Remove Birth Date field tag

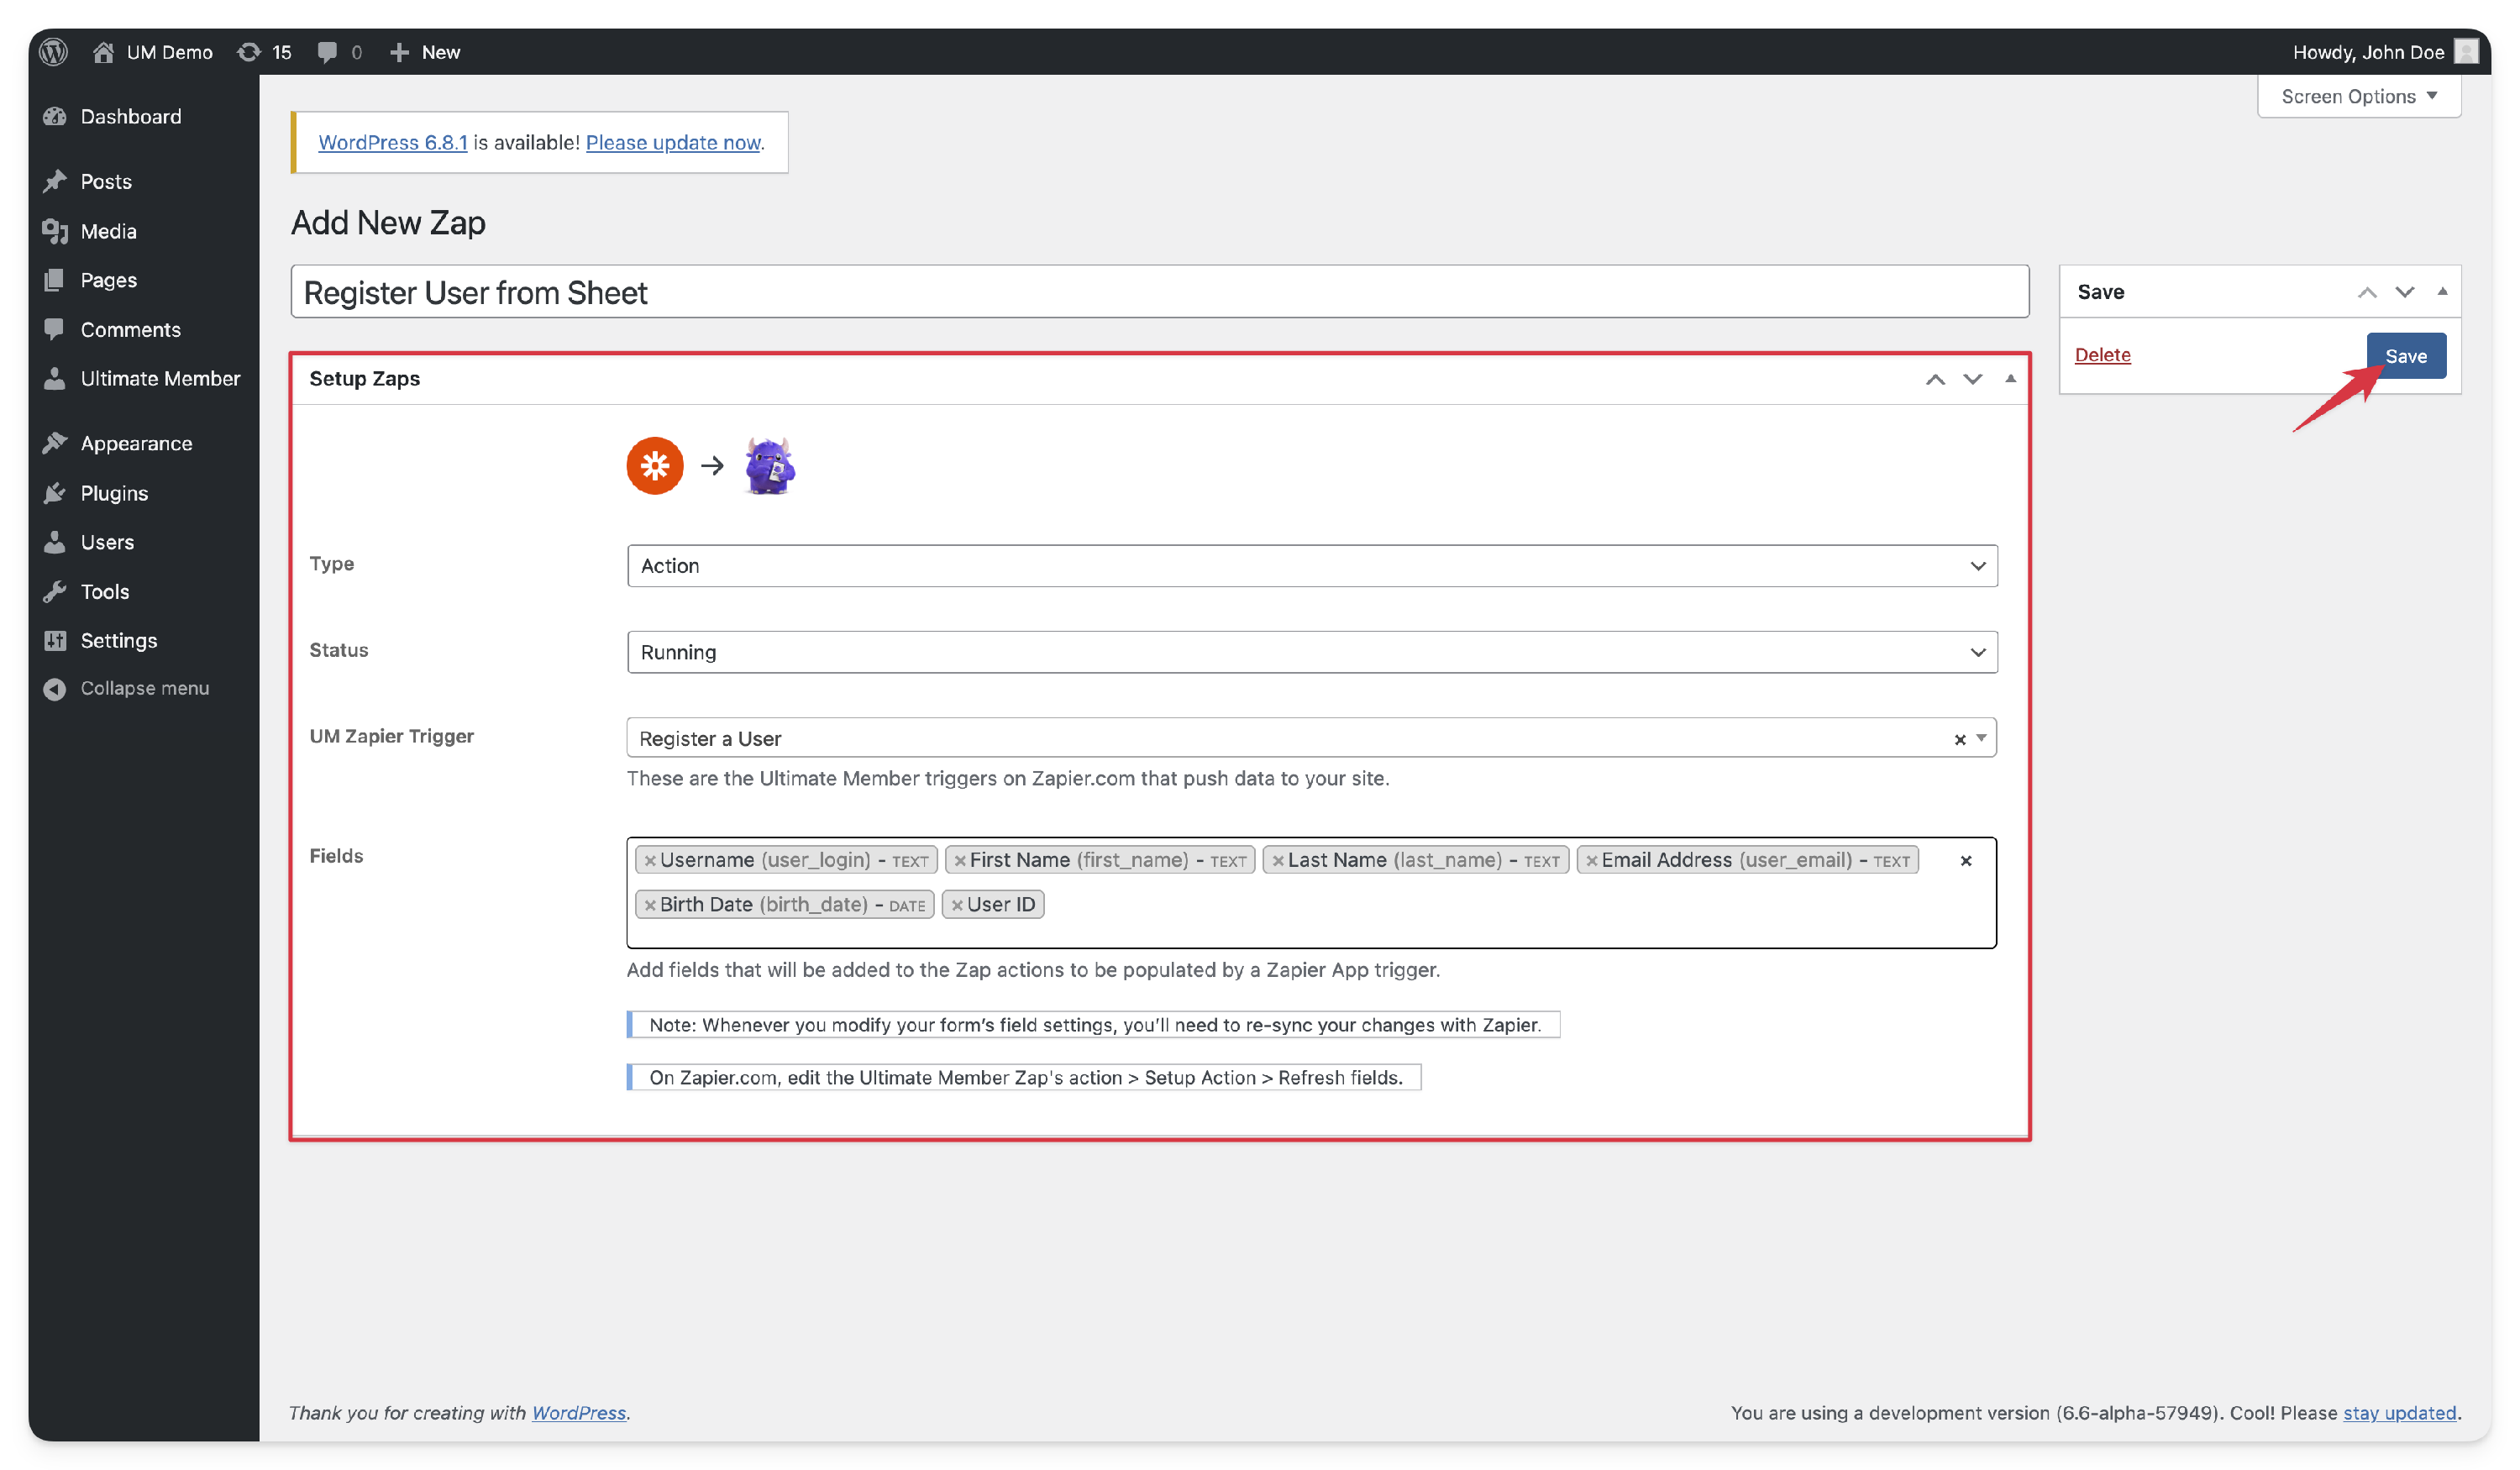pos(650,905)
